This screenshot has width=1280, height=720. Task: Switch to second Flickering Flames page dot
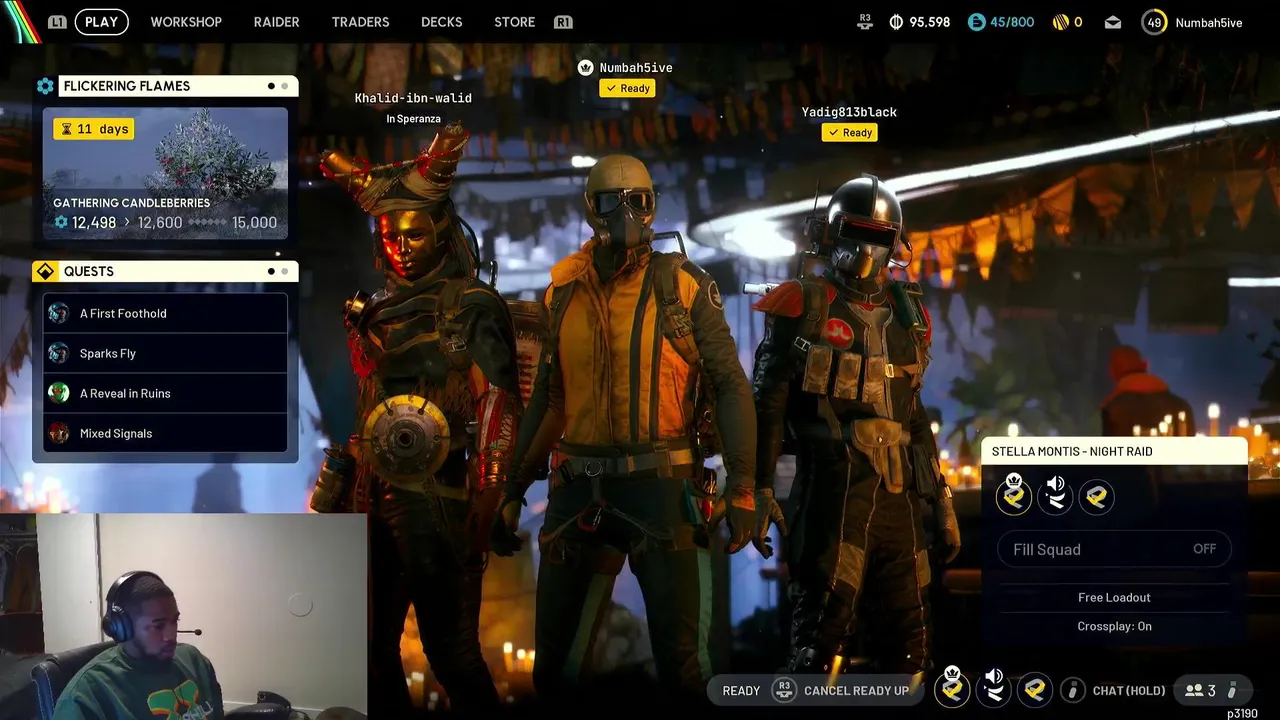[284, 86]
